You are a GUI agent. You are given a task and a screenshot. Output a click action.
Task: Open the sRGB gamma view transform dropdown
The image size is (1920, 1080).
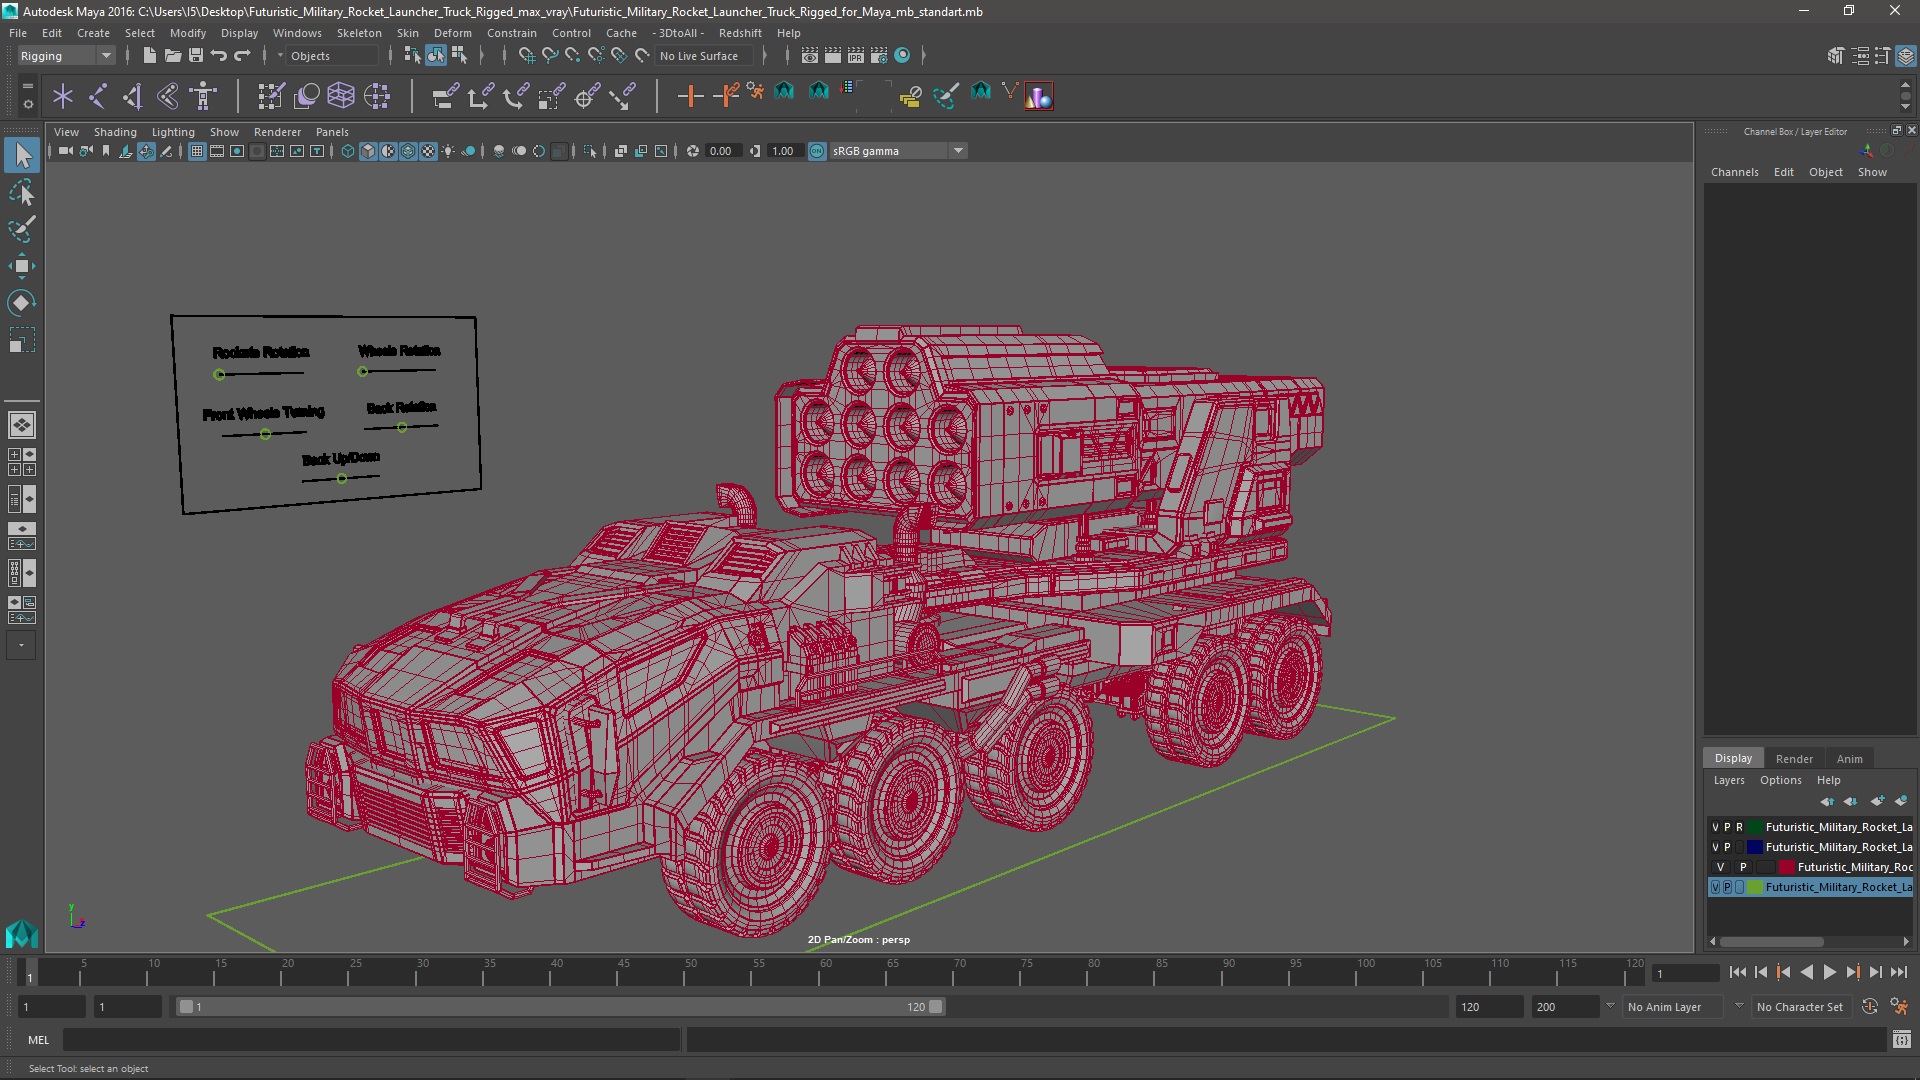(x=898, y=151)
